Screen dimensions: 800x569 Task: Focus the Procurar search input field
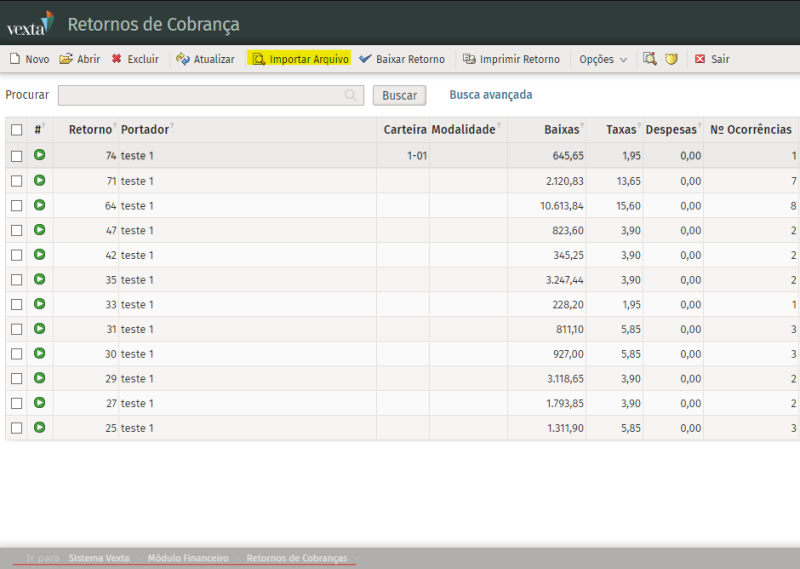pos(200,95)
